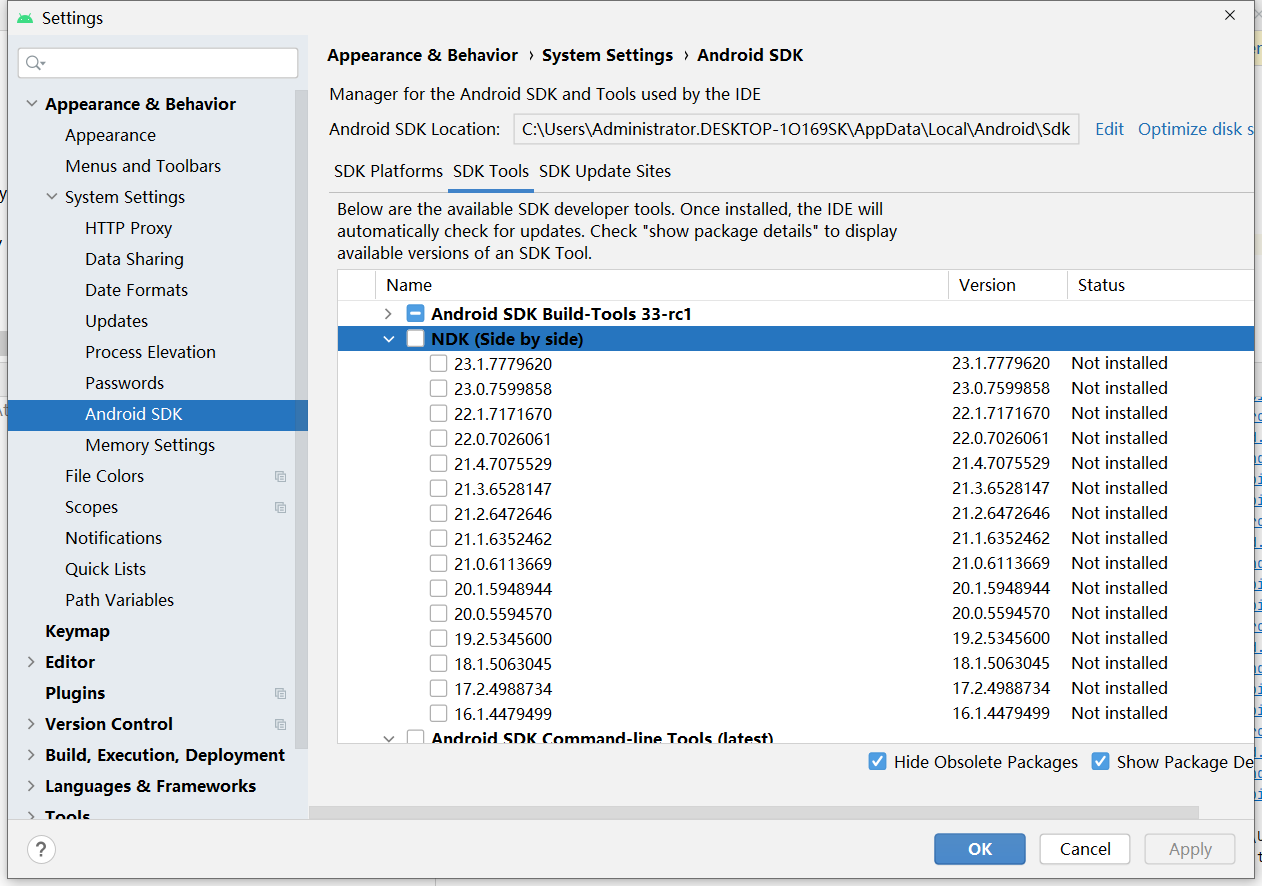
Task: Click the Android SDK Location path field
Action: 796,129
